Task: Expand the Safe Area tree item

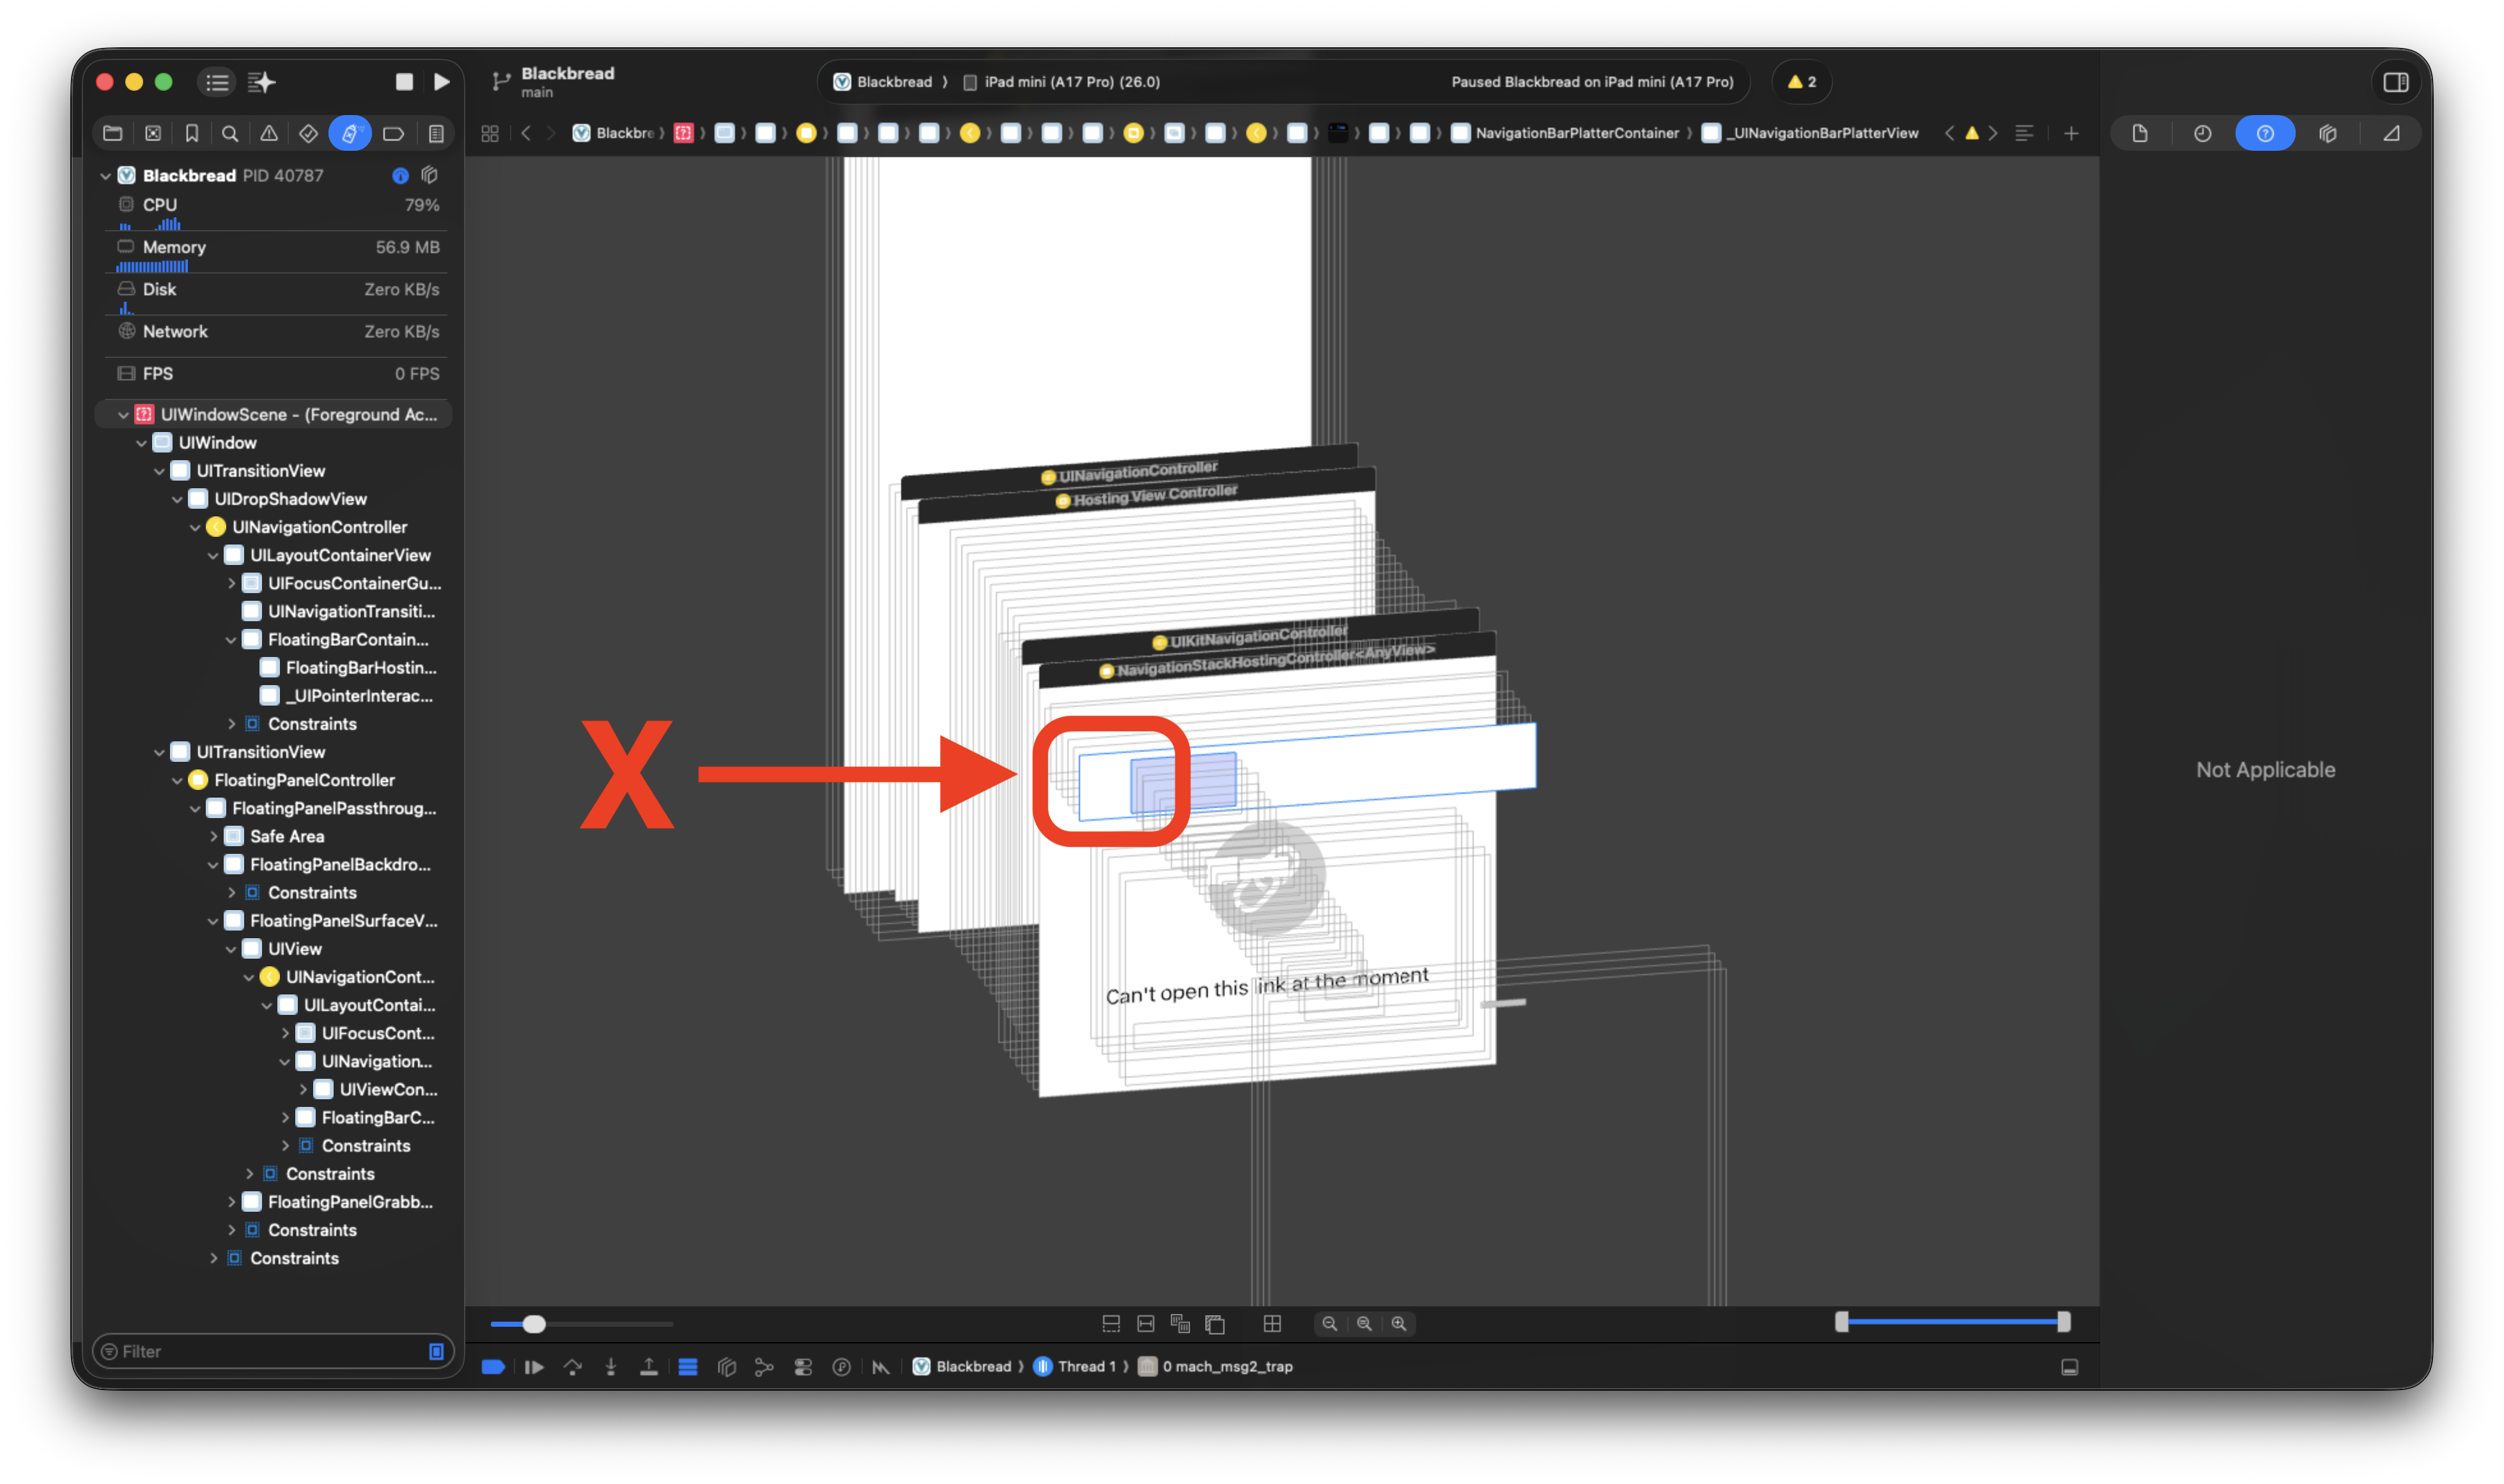Action: point(213,836)
